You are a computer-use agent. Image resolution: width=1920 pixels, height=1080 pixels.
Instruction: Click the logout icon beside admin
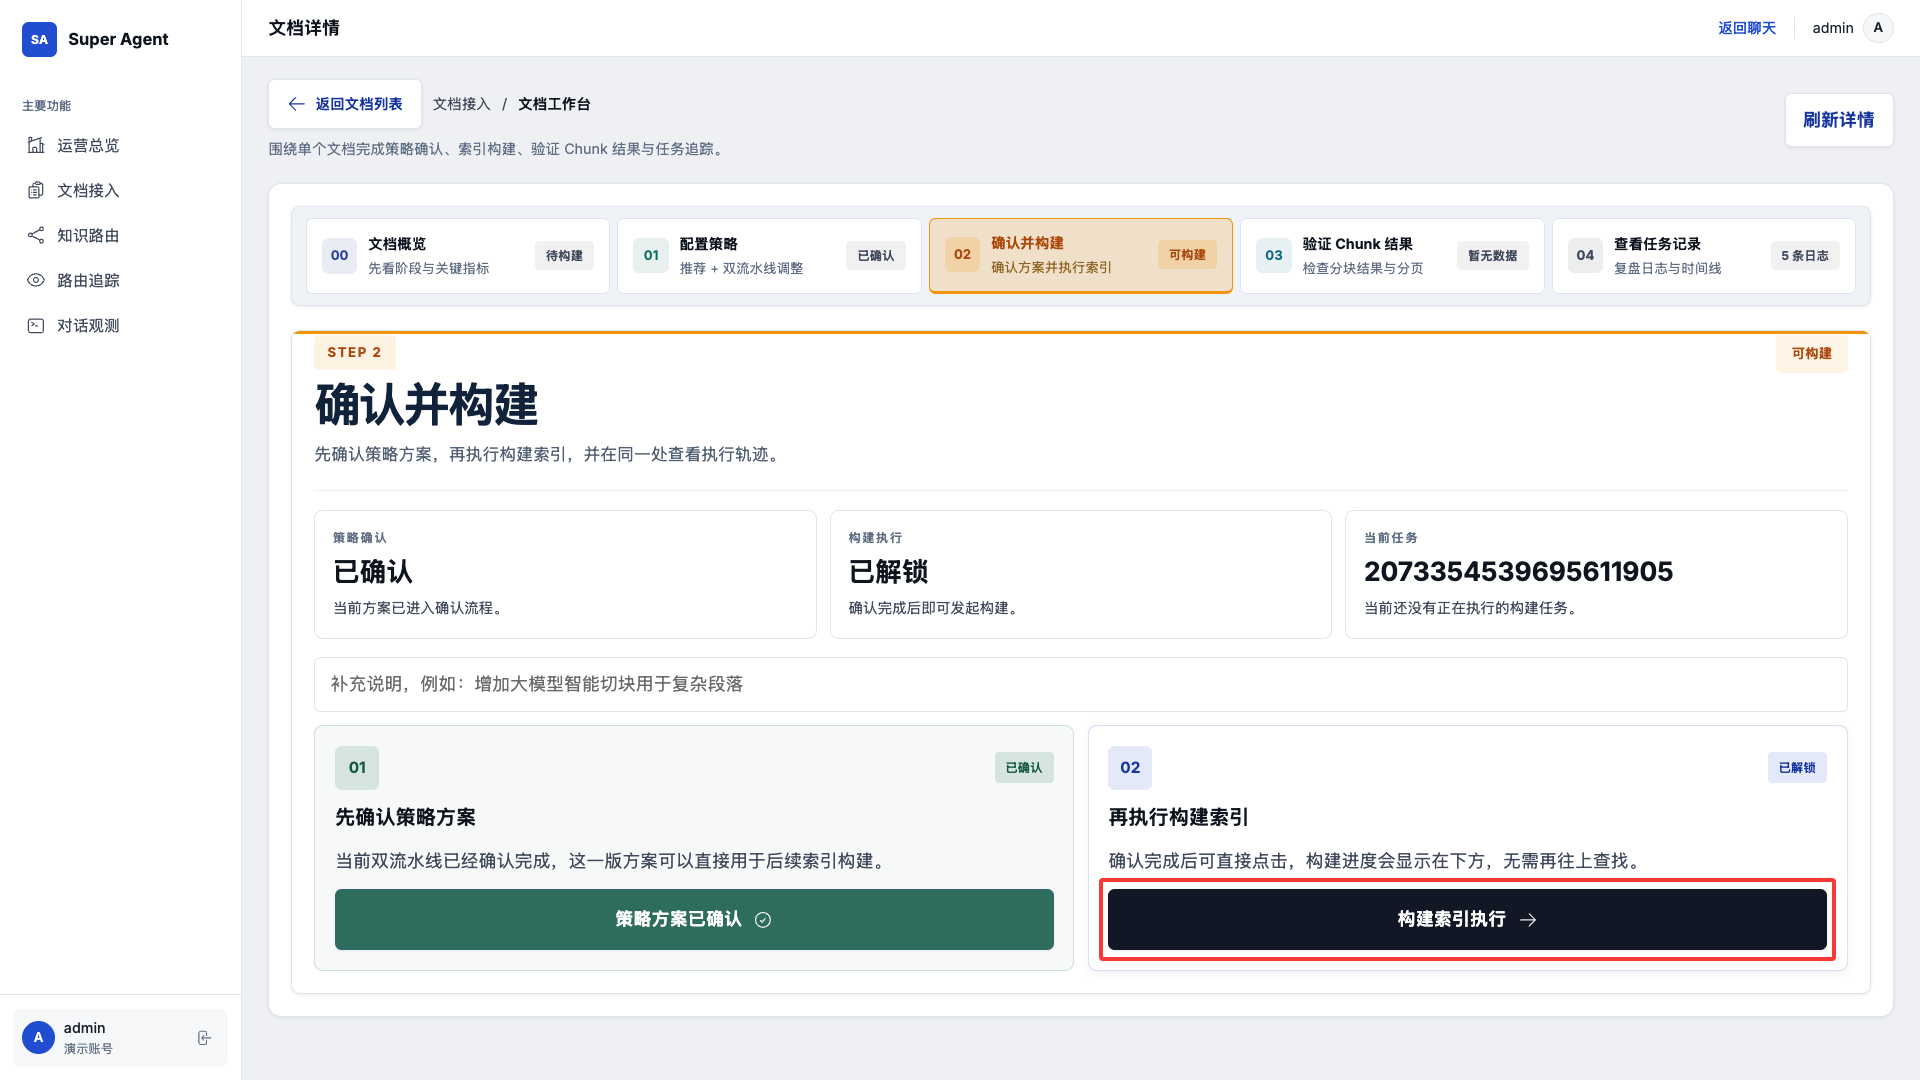(x=204, y=1038)
